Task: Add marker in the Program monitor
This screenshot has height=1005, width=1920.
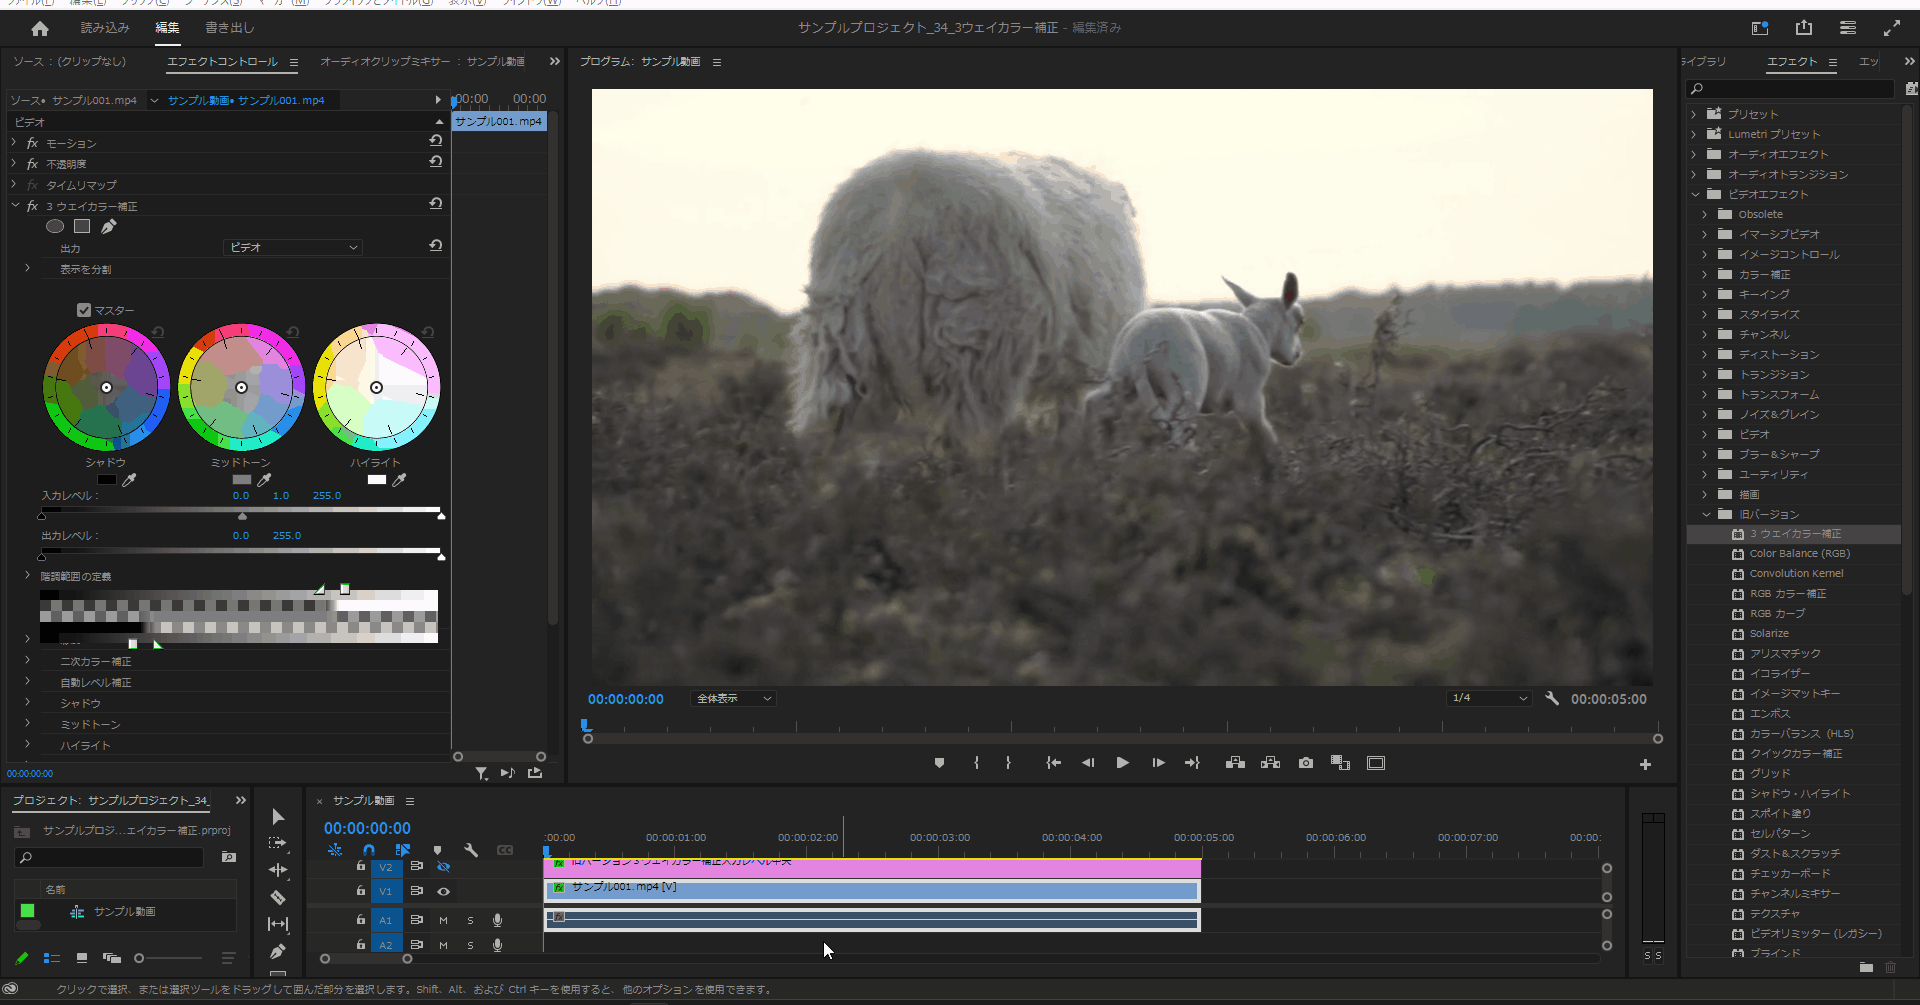Action: [939, 763]
